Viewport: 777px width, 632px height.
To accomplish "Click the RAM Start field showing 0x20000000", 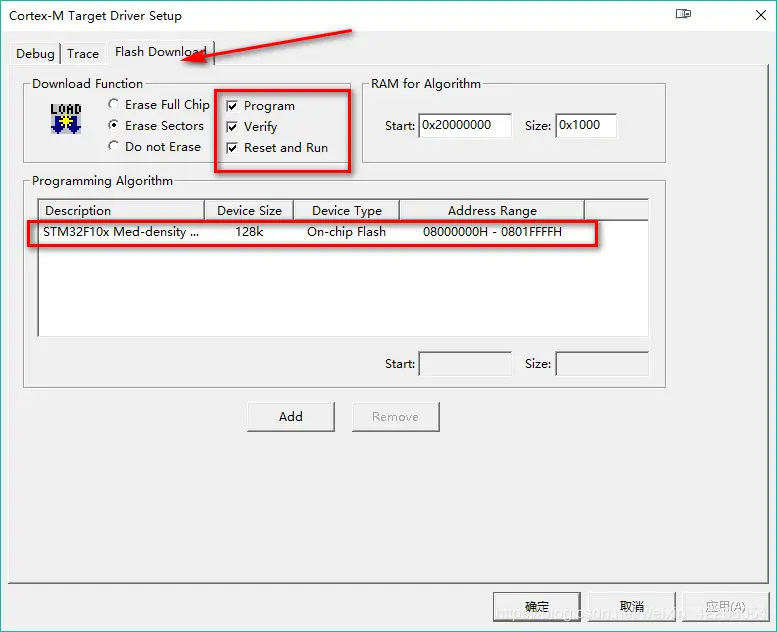I will pyautogui.click(x=465, y=125).
